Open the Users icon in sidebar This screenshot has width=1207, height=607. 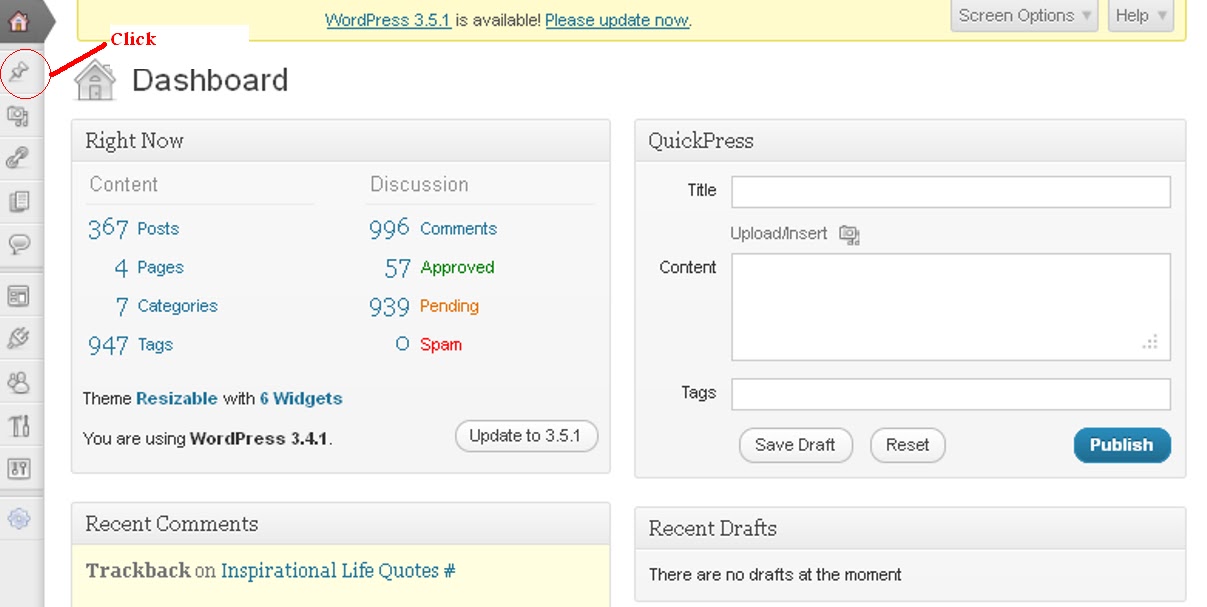(19, 382)
